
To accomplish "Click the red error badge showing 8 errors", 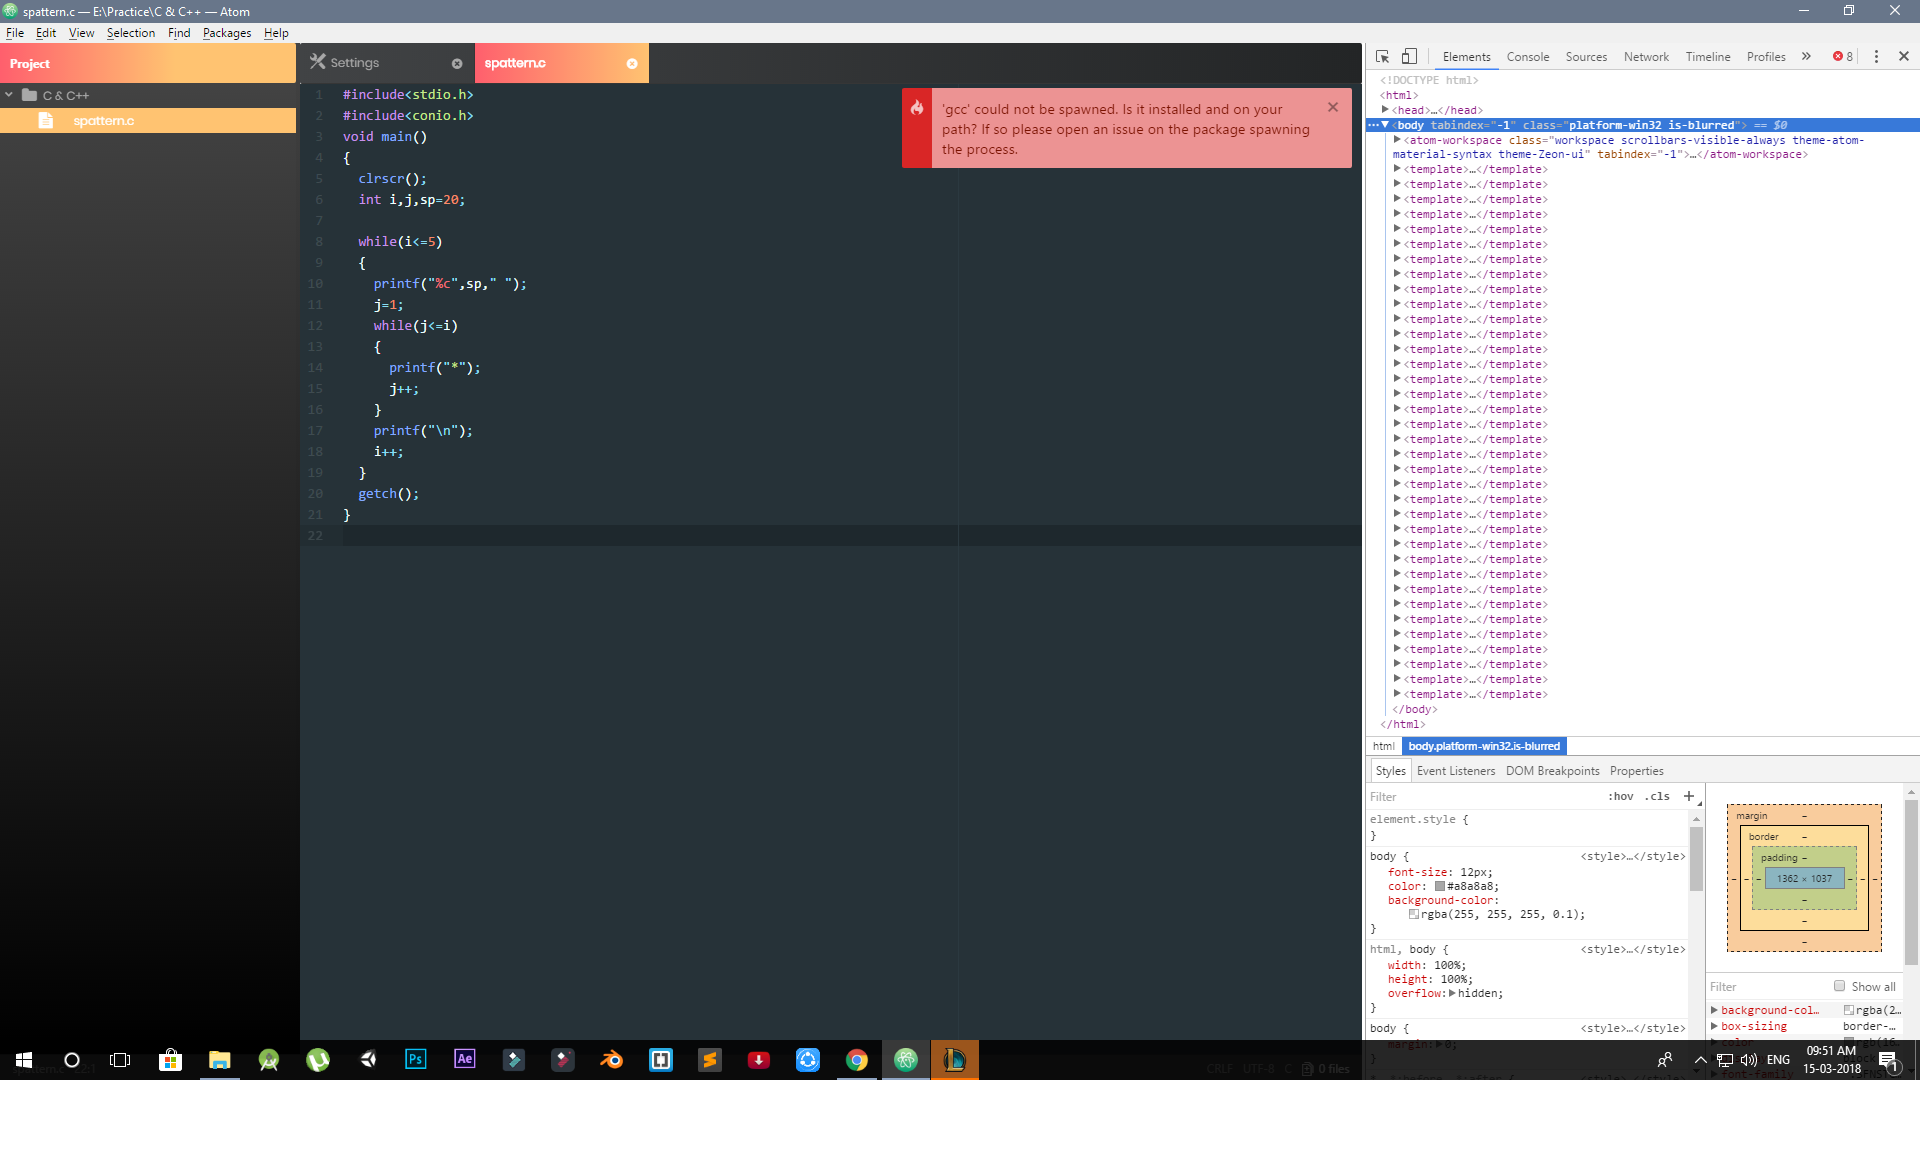I will click(1843, 57).
